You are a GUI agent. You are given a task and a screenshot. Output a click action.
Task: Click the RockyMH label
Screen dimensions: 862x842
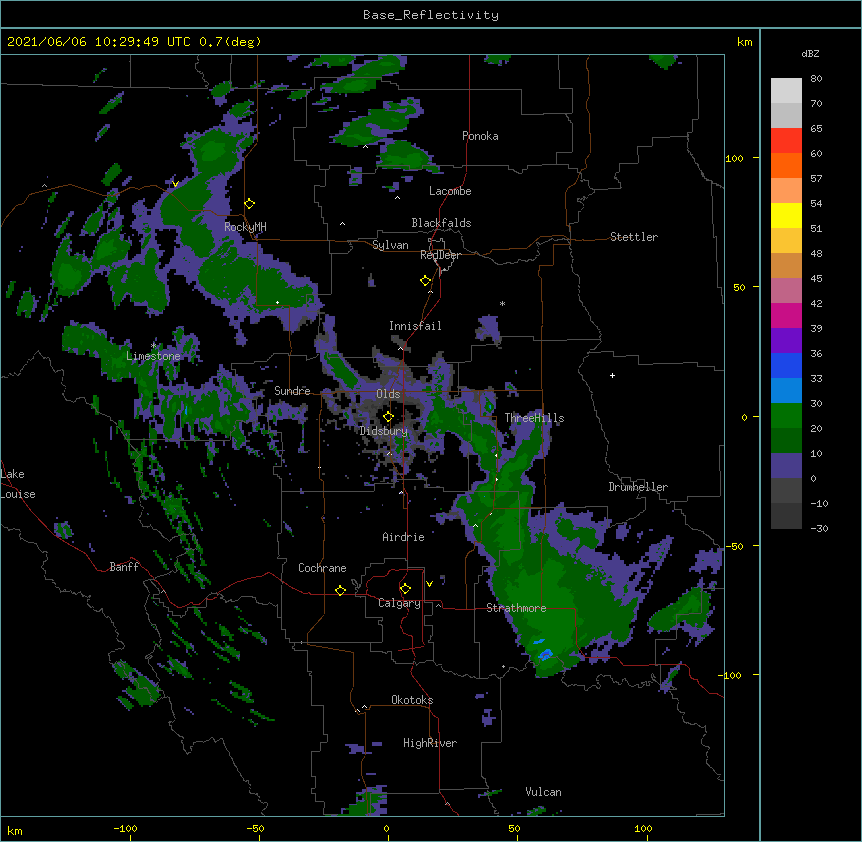[245, 227]
